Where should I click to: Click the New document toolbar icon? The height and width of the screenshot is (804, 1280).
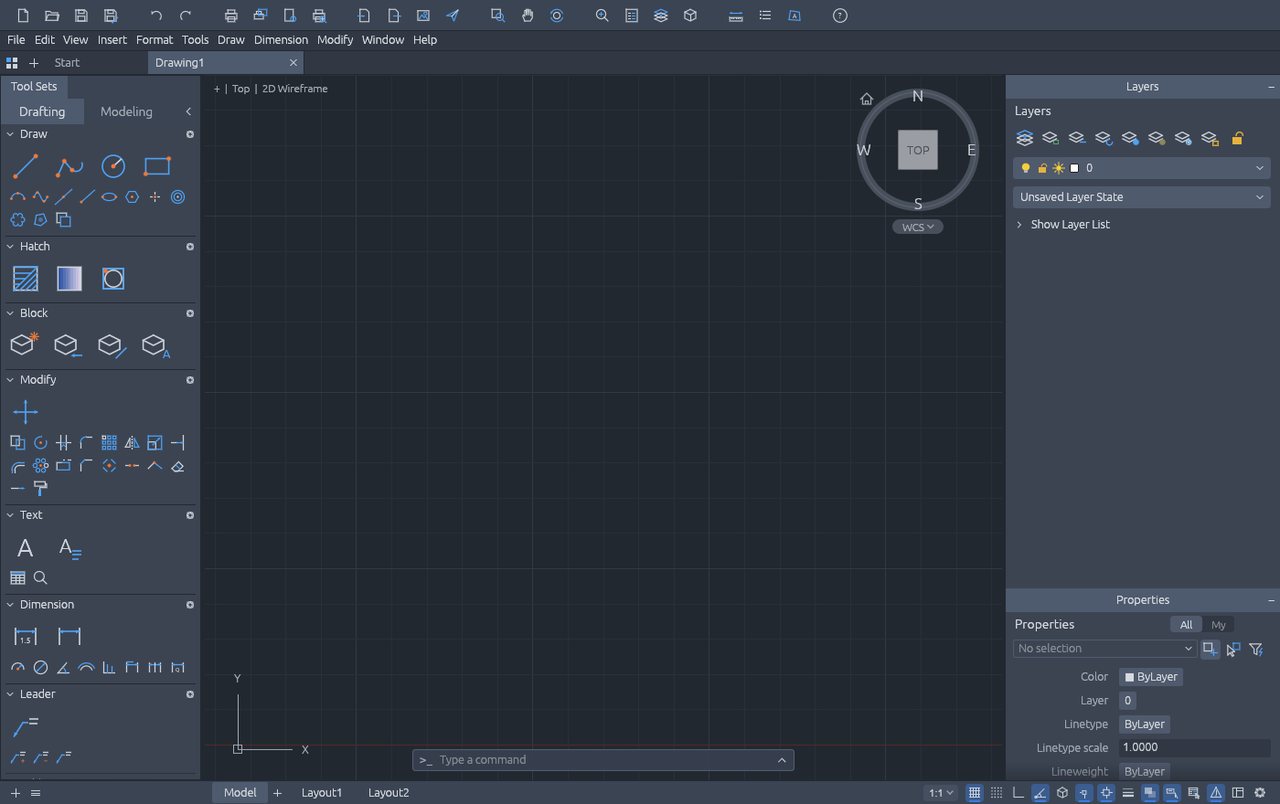point(23,16)
